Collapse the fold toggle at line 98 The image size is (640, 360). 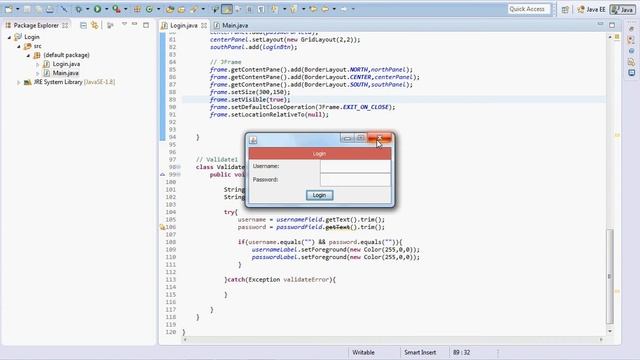tap(178, 167)
